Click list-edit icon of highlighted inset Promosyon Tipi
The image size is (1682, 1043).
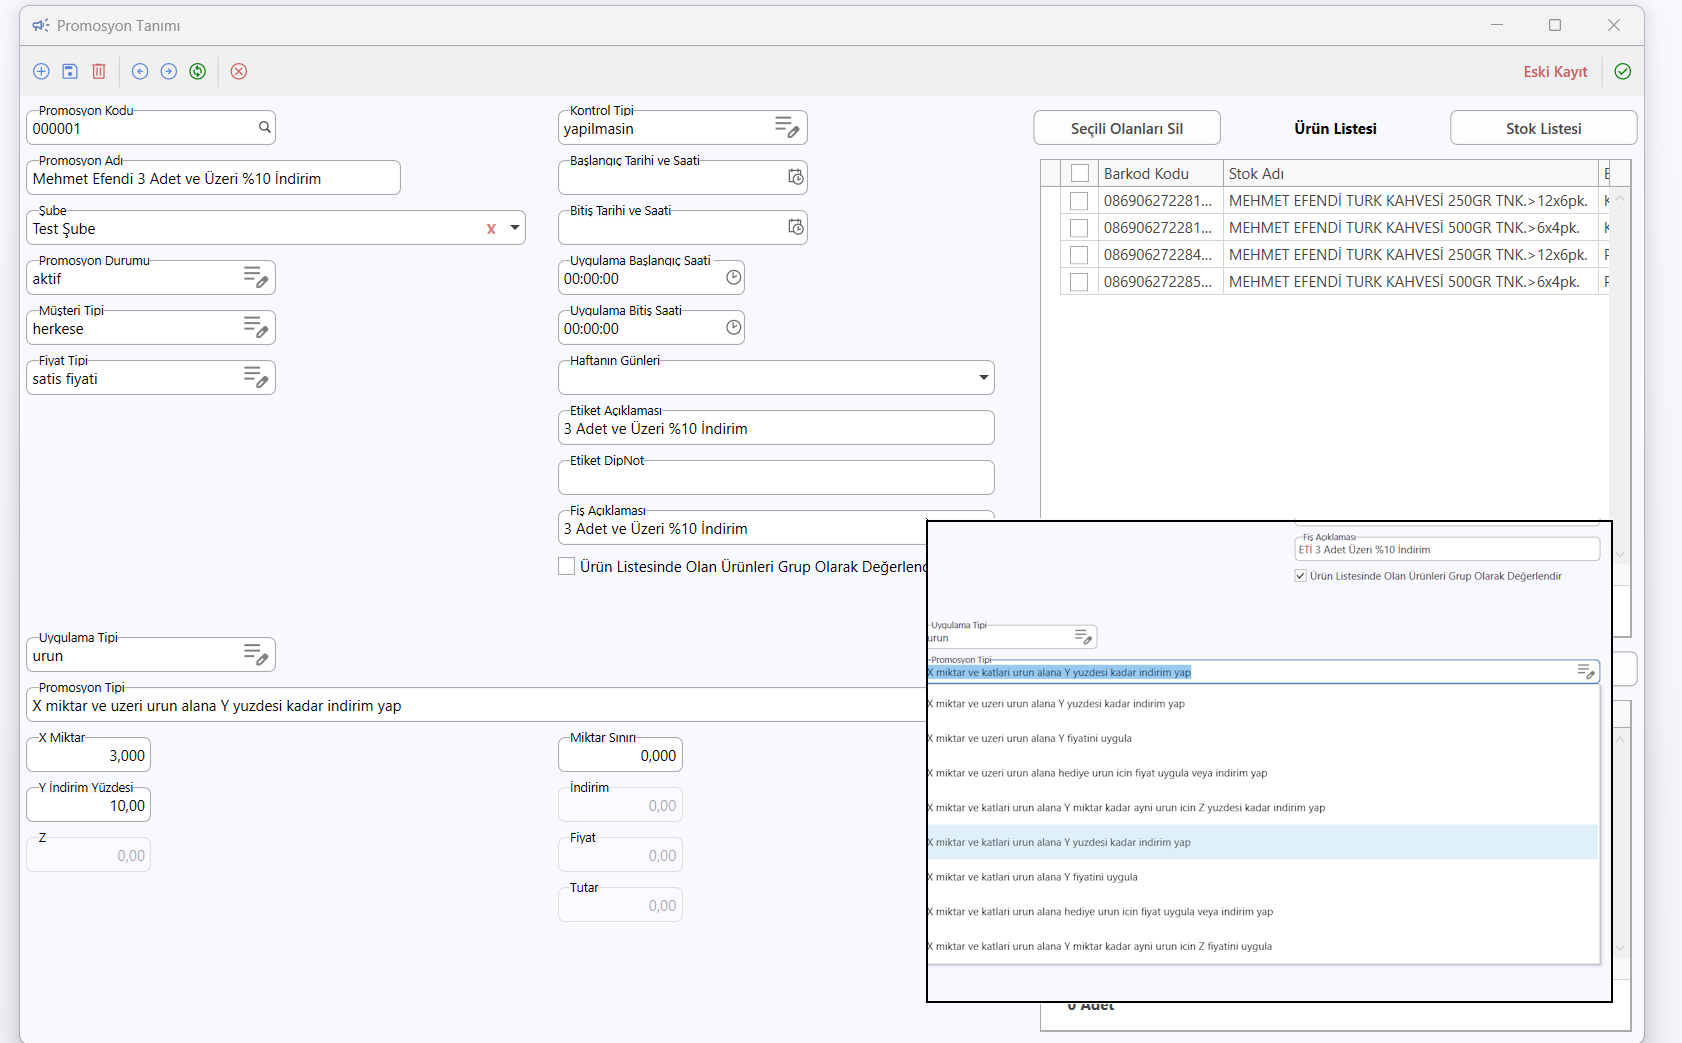[x=1586, y=671]
